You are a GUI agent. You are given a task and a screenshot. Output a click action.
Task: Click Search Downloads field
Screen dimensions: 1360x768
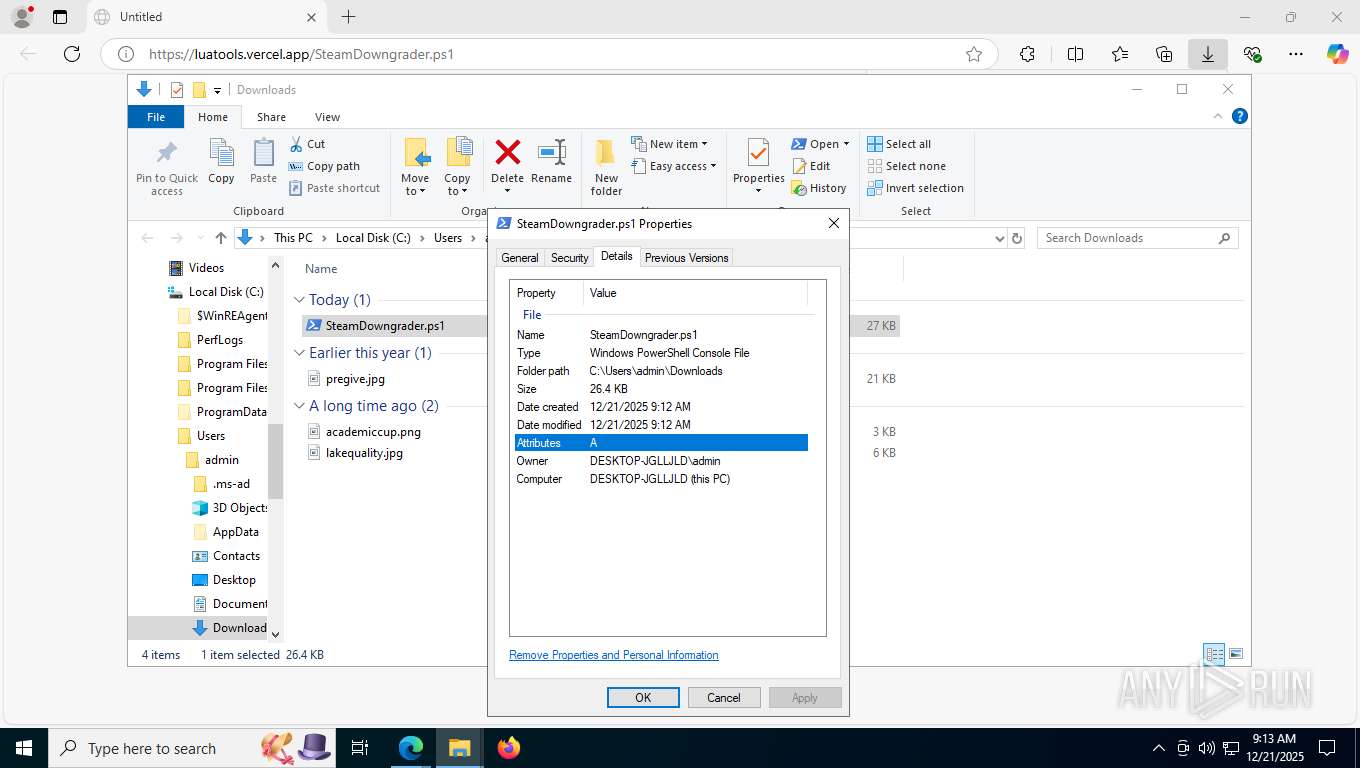click(x=1137, y=238)
